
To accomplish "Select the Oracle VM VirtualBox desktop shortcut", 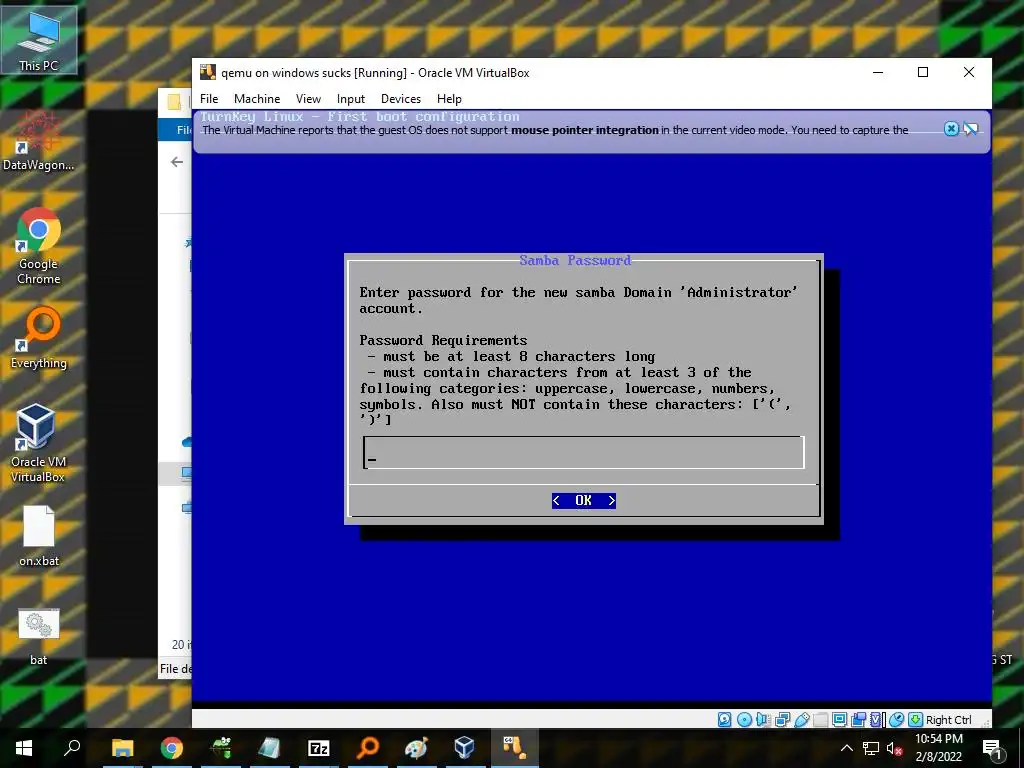I will click(x=37, y=443).
